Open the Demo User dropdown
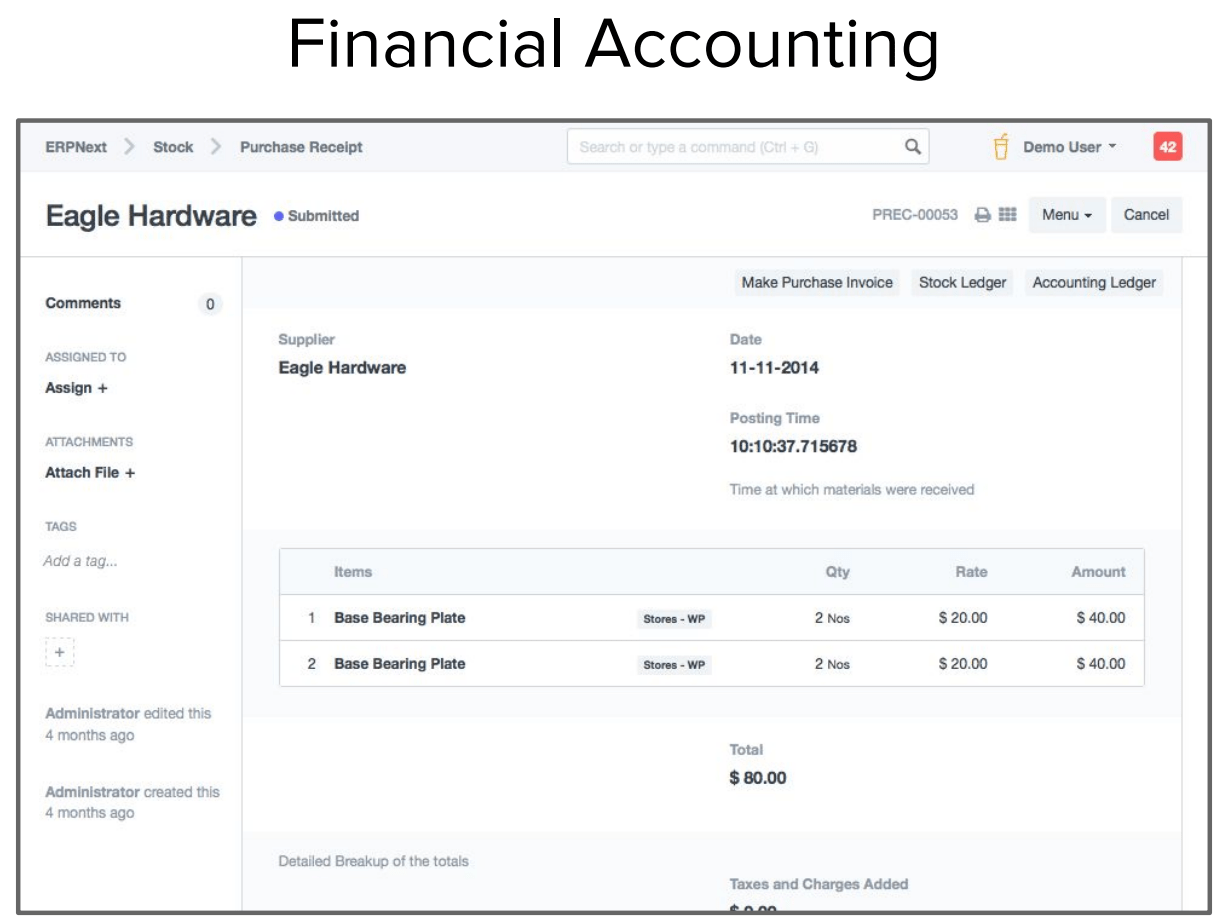This screenshot has width=1230, height=919. click(1069, 147)
